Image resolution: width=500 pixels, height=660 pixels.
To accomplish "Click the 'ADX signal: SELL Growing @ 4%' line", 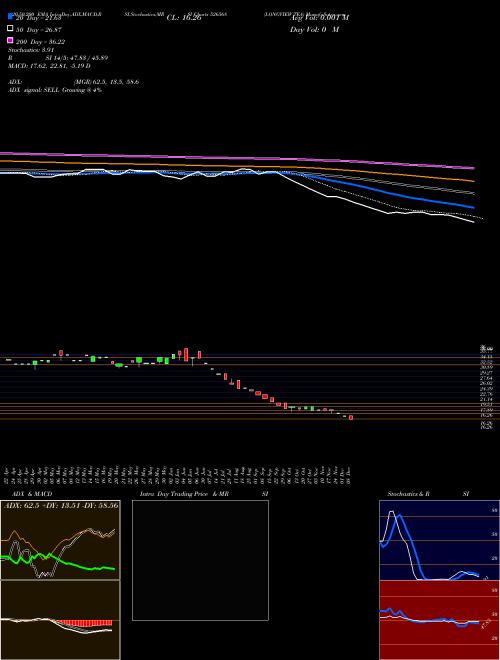I will tap(55, 90).
